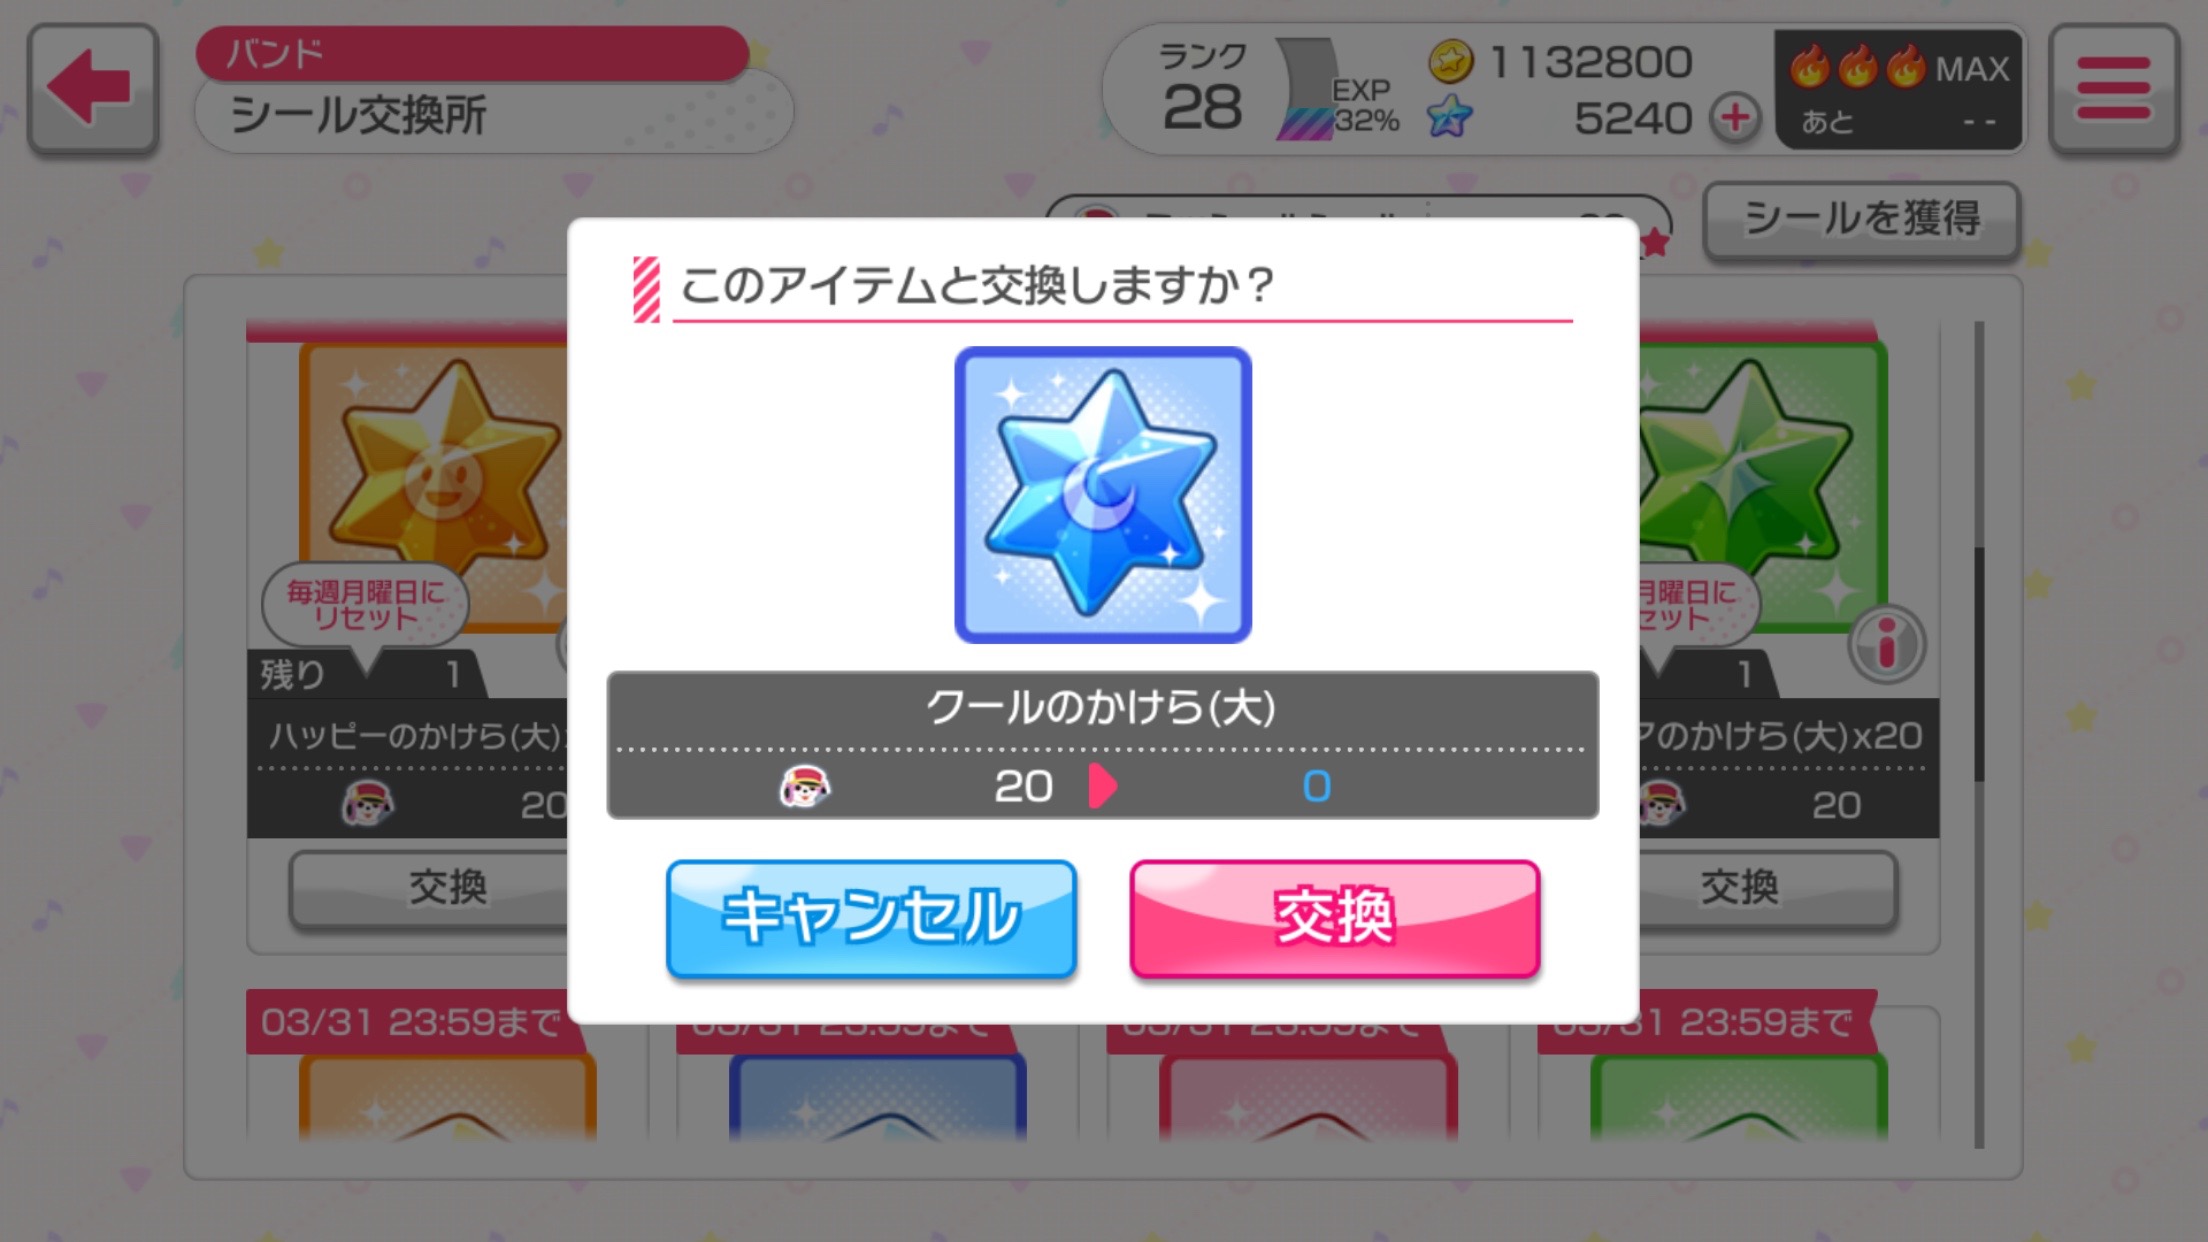Click the blue キャンセル button
This screenshot has width=2208, height=1242.
tap(871, 918)
